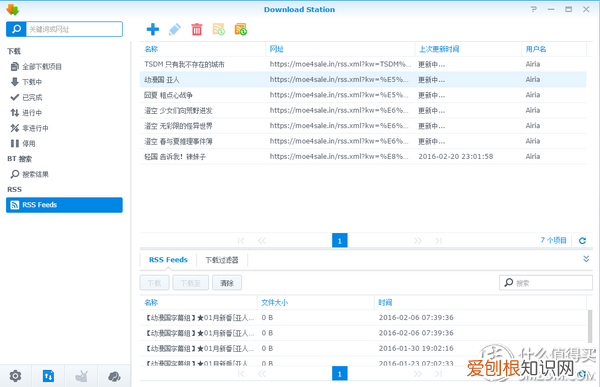Viewport: 600px width, 387px height.
Task: Select 已完成 in the sidebar
Action: pyautogui.click(x=64, y=97)
